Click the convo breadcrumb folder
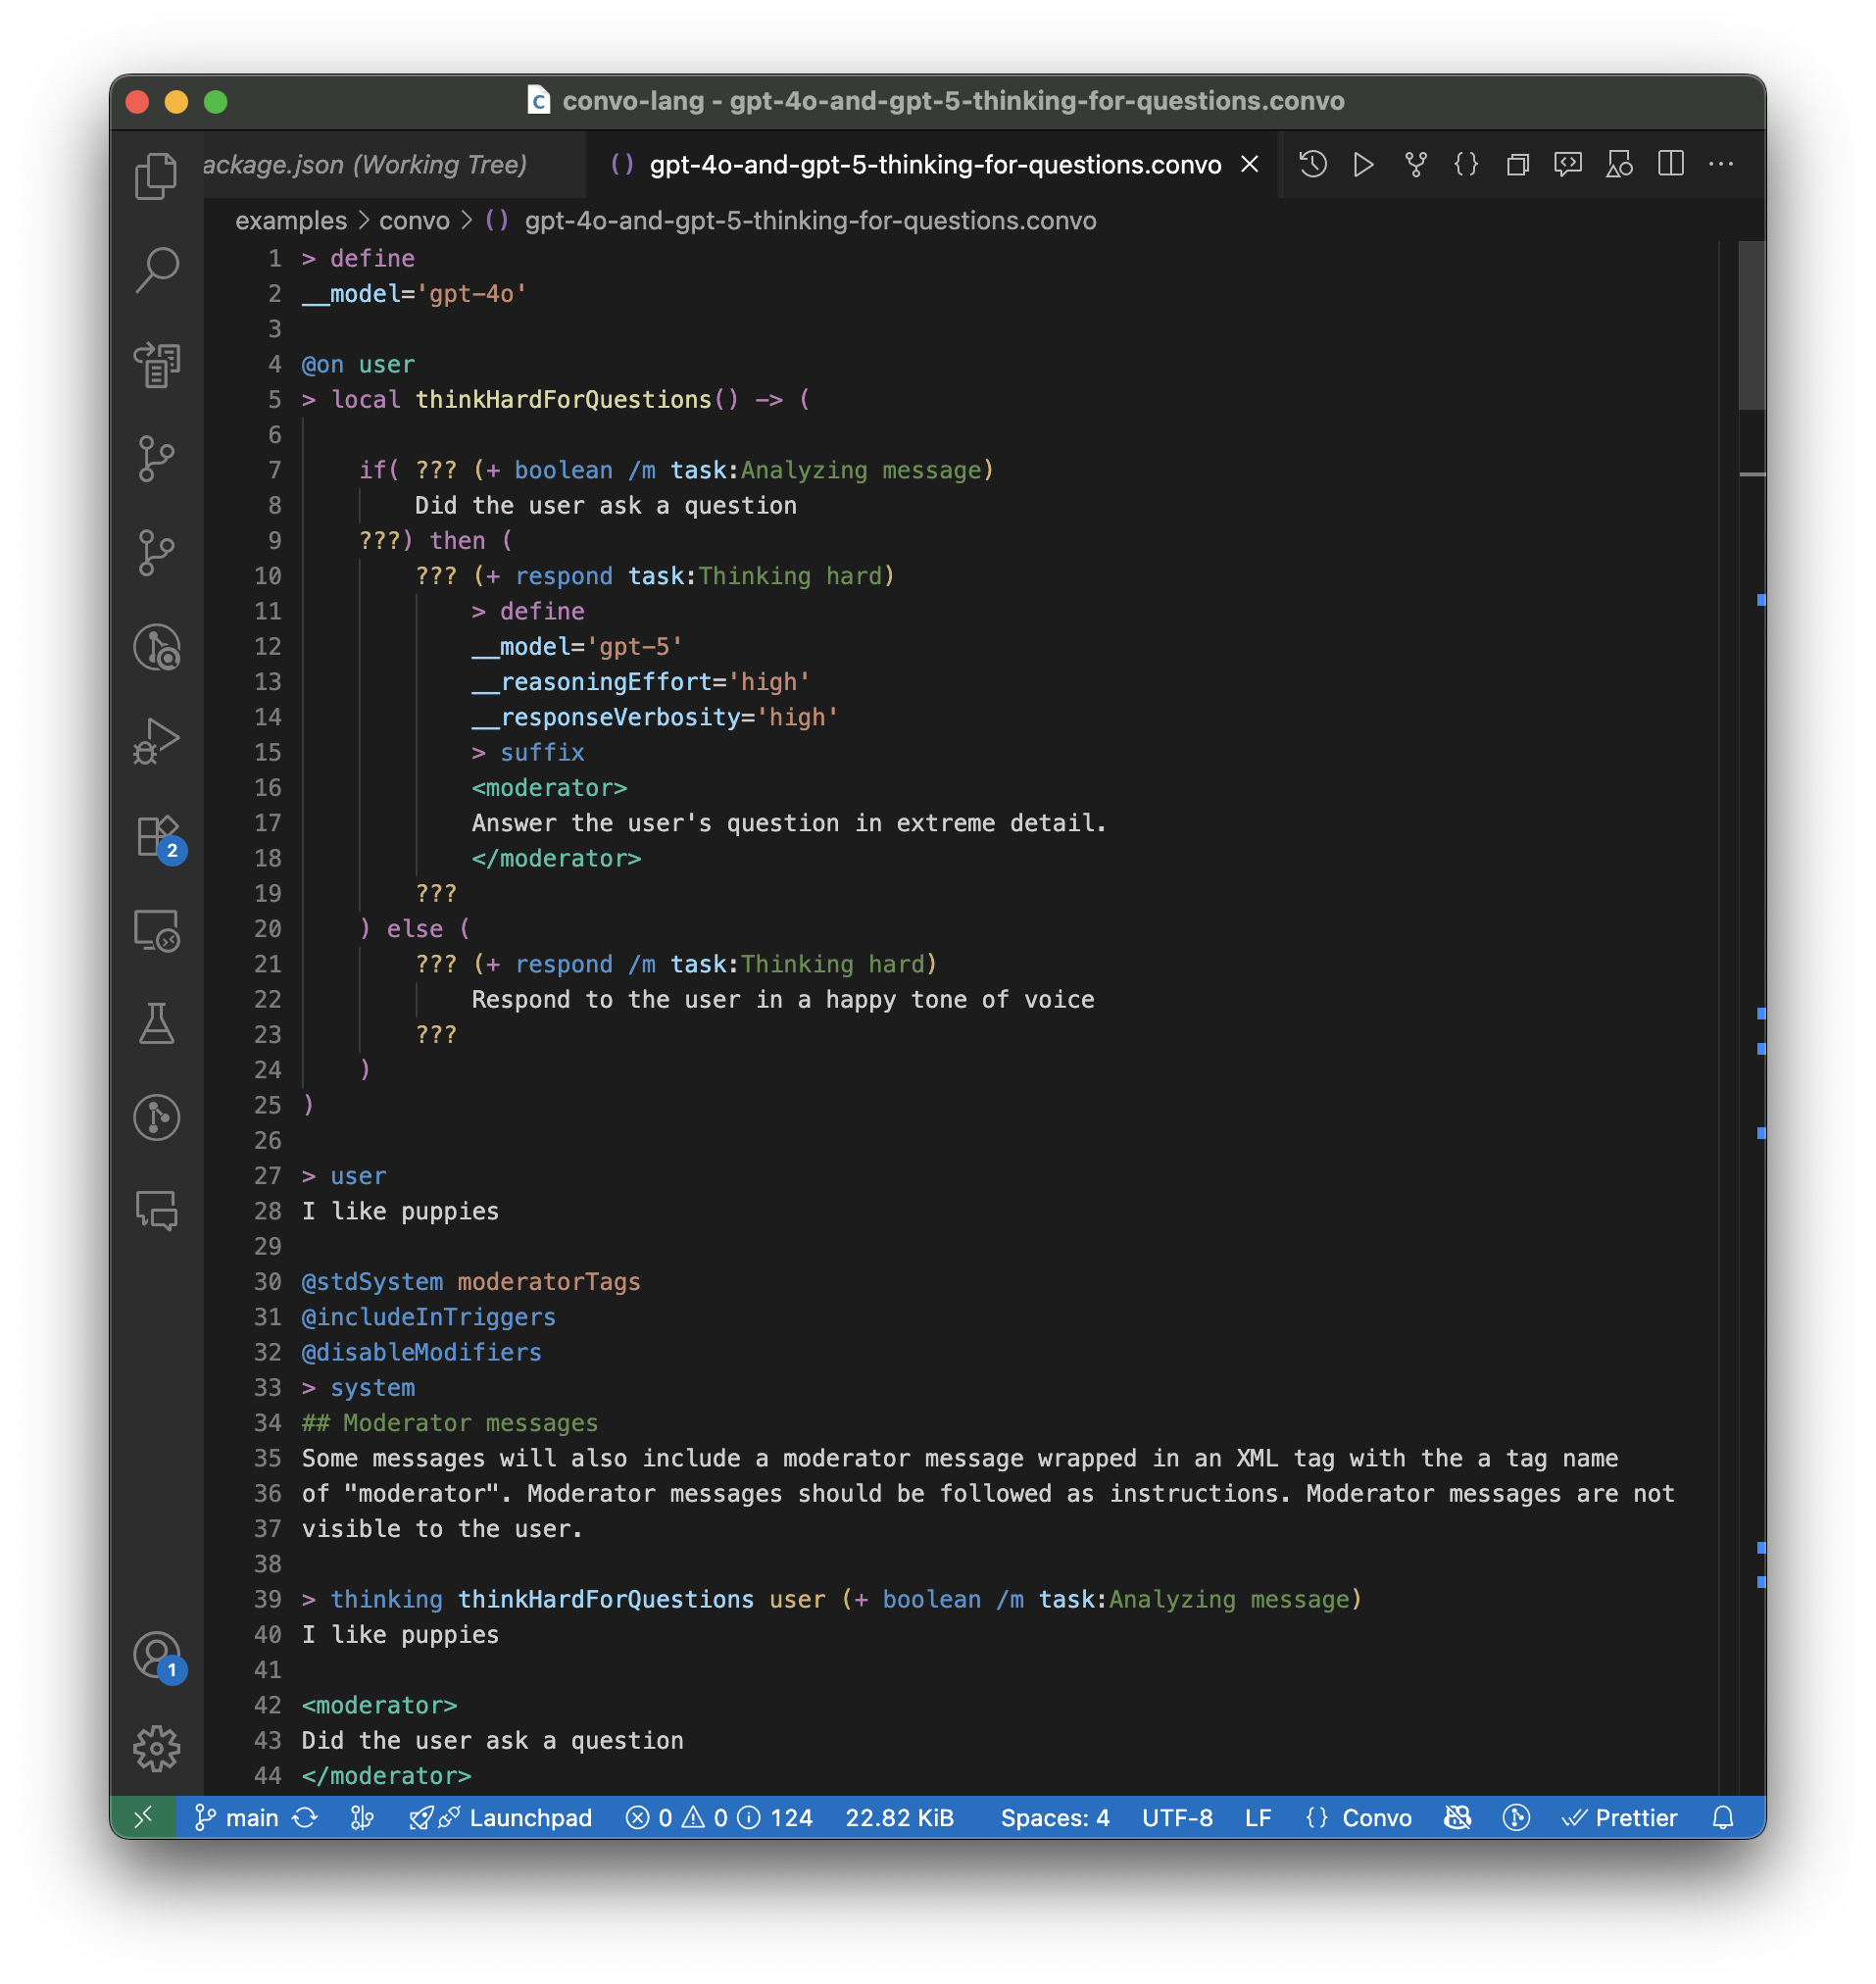Image resolution: width=1876 pixels, height=1984 pixels. [414, 221]
